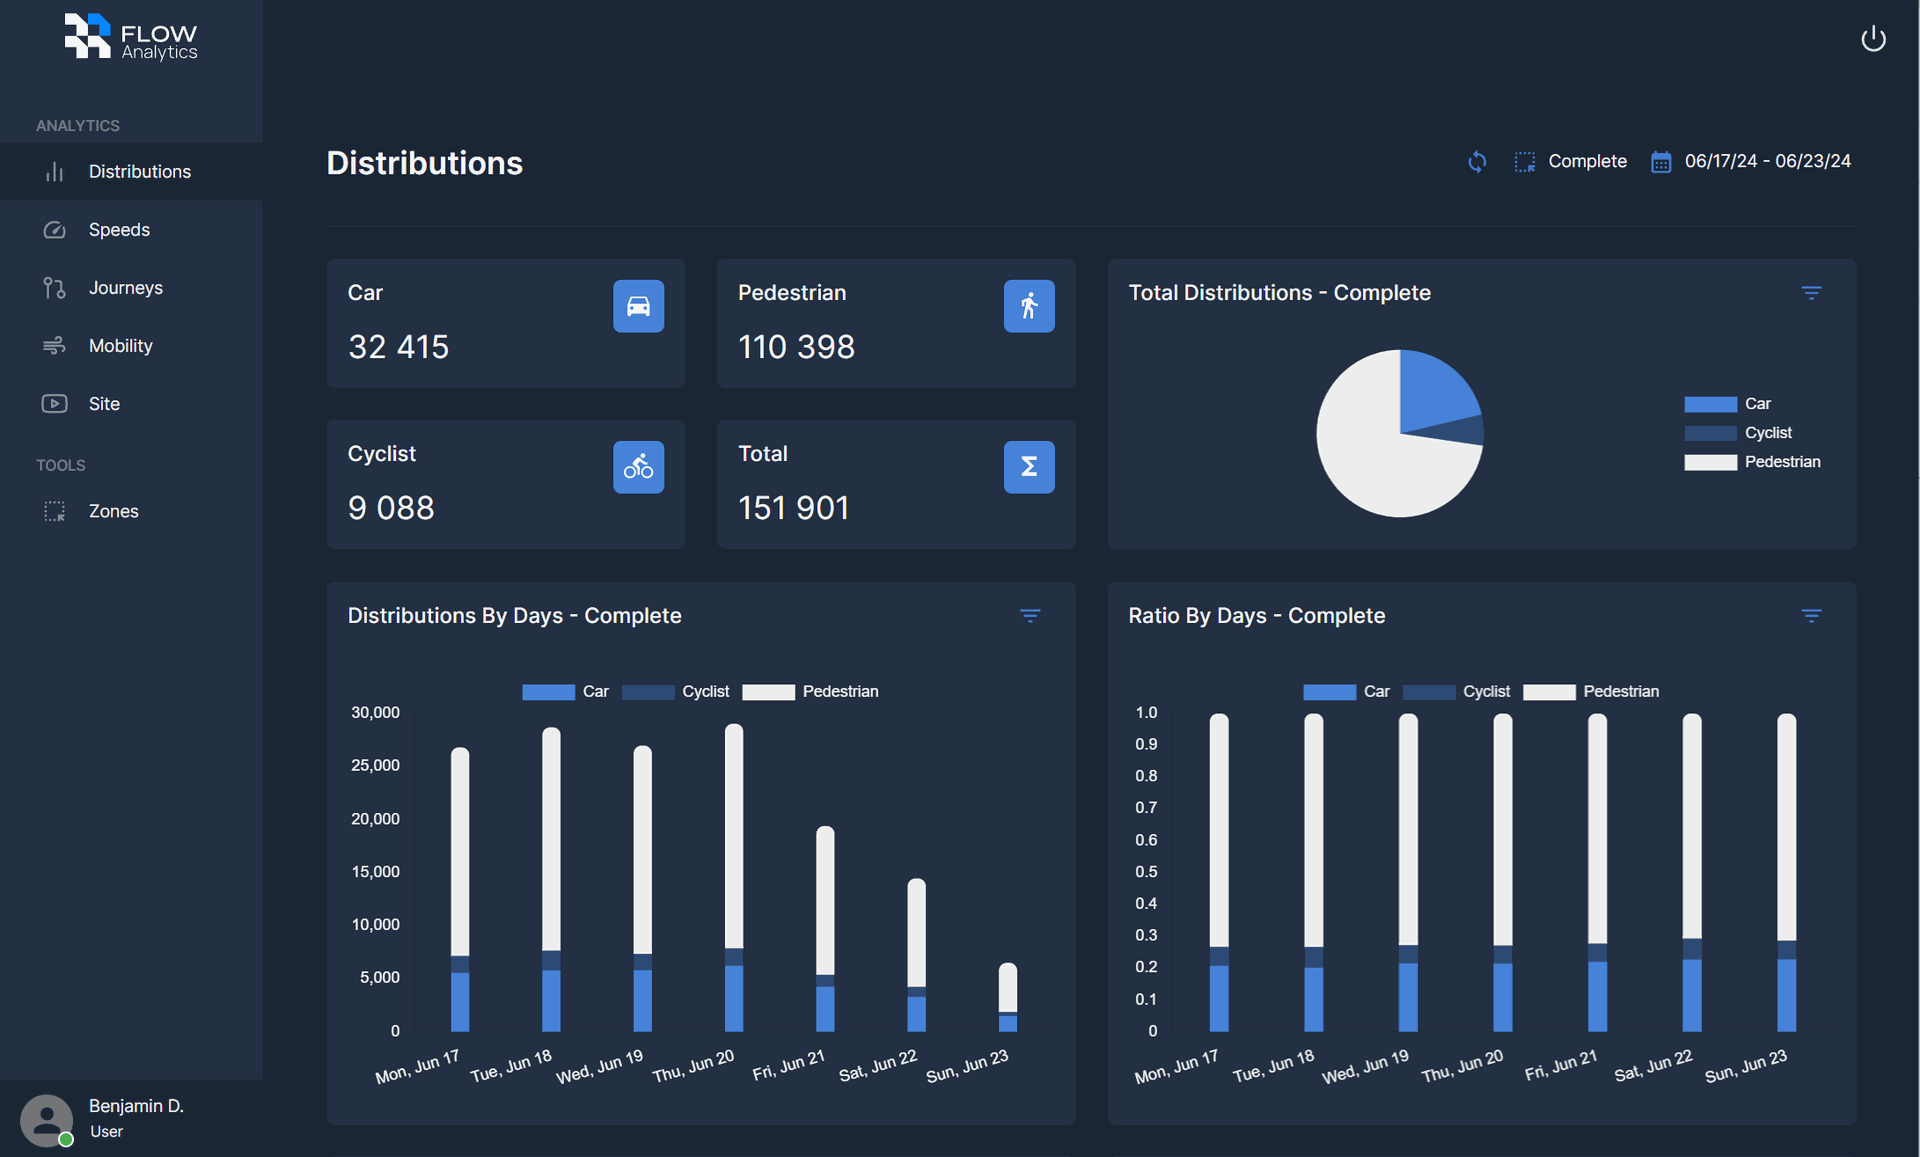Viewport: 1920px width, 1157px height.
Task: Click the Pedestrian white swatch in pie legend
Action: click(1710, 462)
